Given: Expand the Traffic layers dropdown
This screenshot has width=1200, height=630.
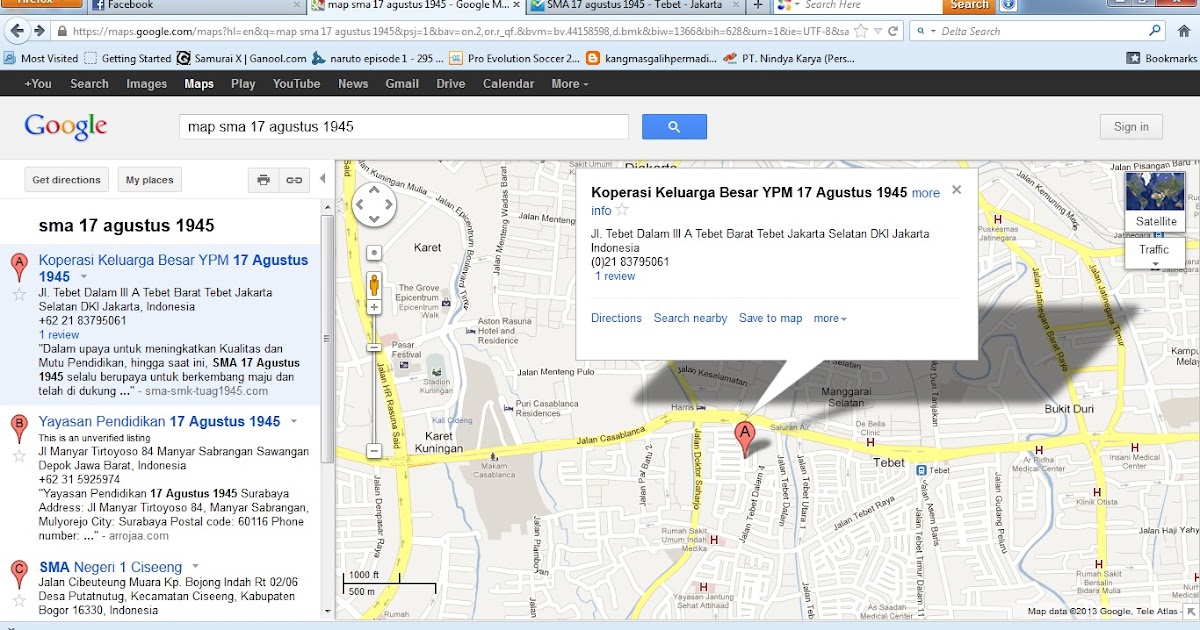Looking at the screenshot, I should 1155,254.
